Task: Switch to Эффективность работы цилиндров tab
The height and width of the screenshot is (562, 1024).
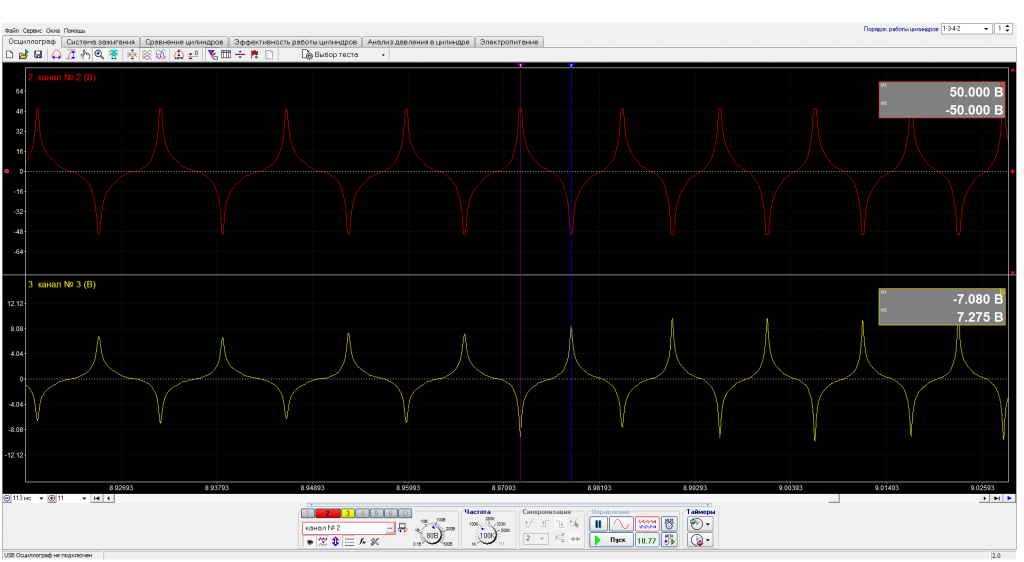Action: [296, 42]
